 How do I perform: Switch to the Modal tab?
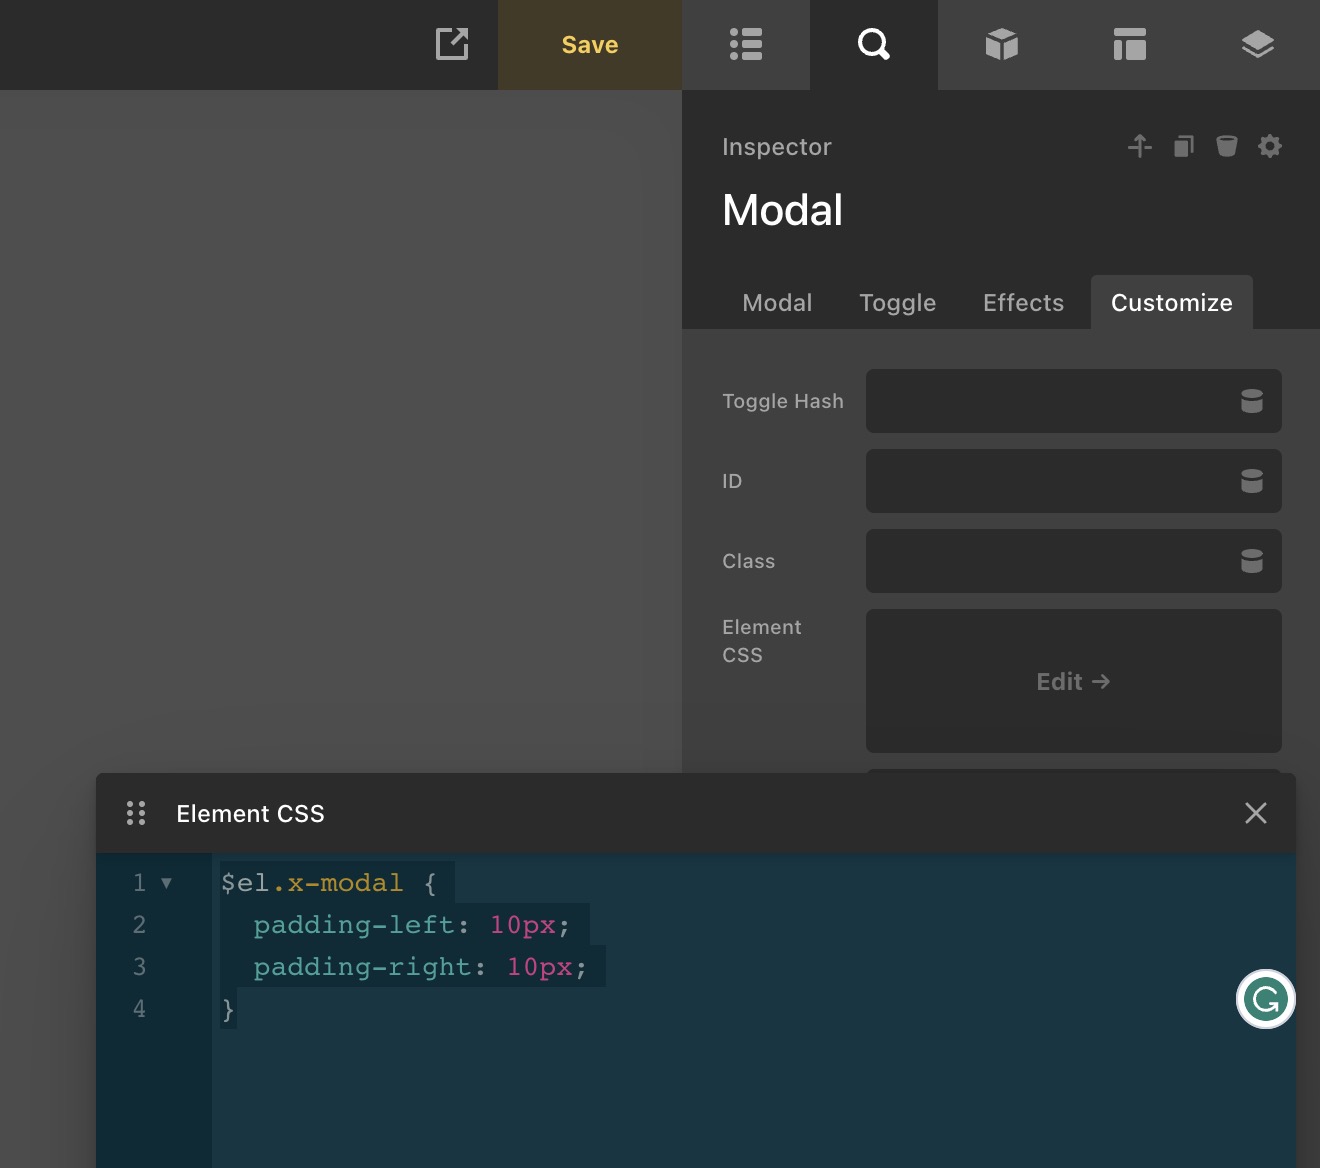777,303
